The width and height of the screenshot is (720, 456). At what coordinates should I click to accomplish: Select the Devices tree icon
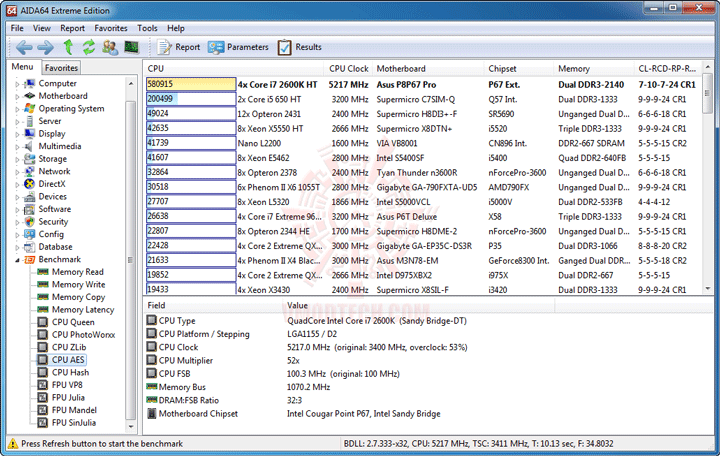pos(30,197)
